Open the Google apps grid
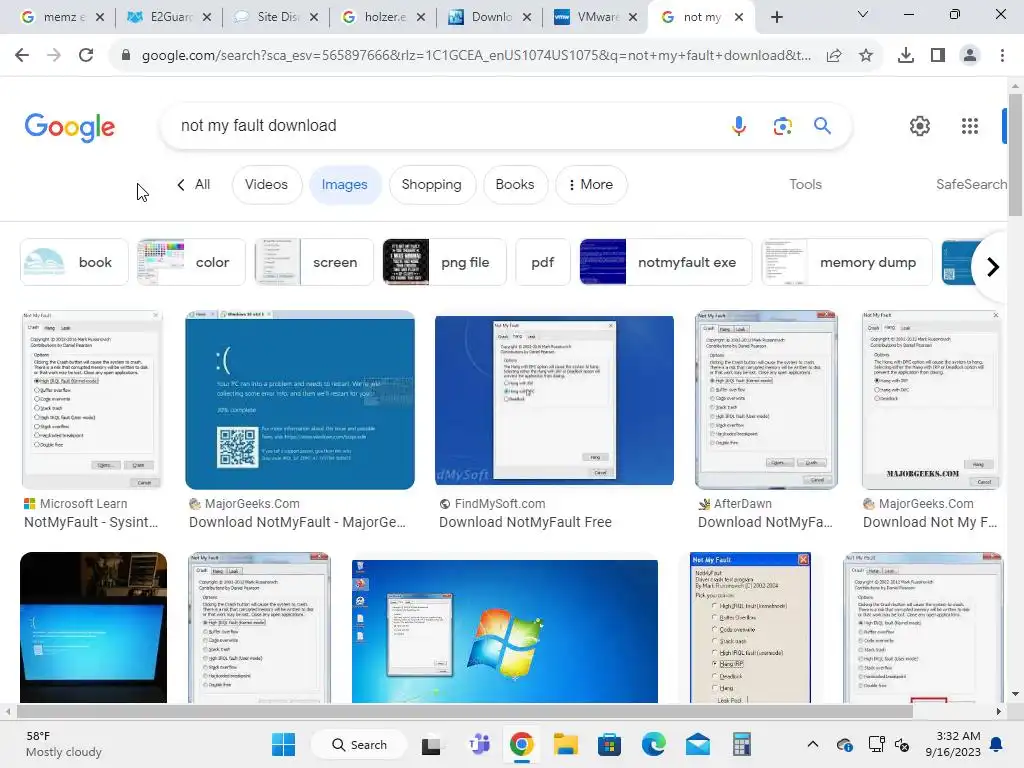The image size is (1024, 768). [x=970, y=125]
